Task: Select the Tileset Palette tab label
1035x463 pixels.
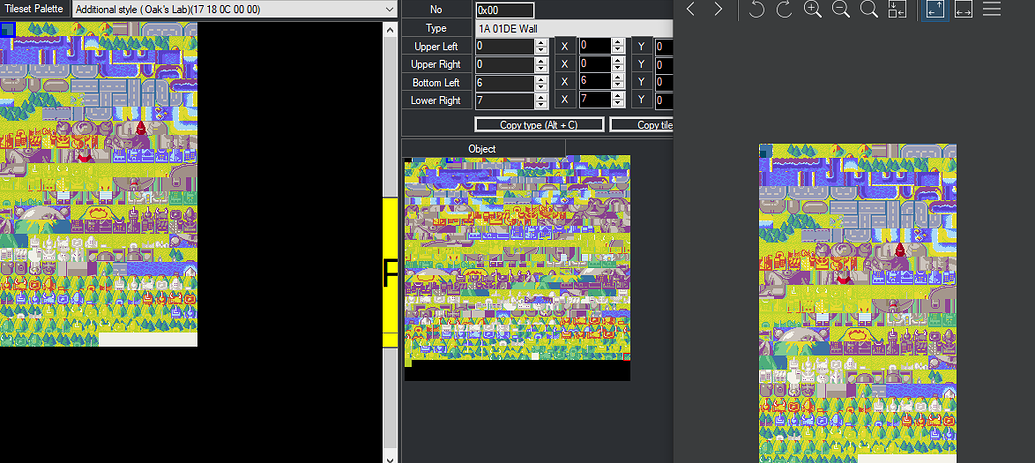Action: click(x=34, y=8)
